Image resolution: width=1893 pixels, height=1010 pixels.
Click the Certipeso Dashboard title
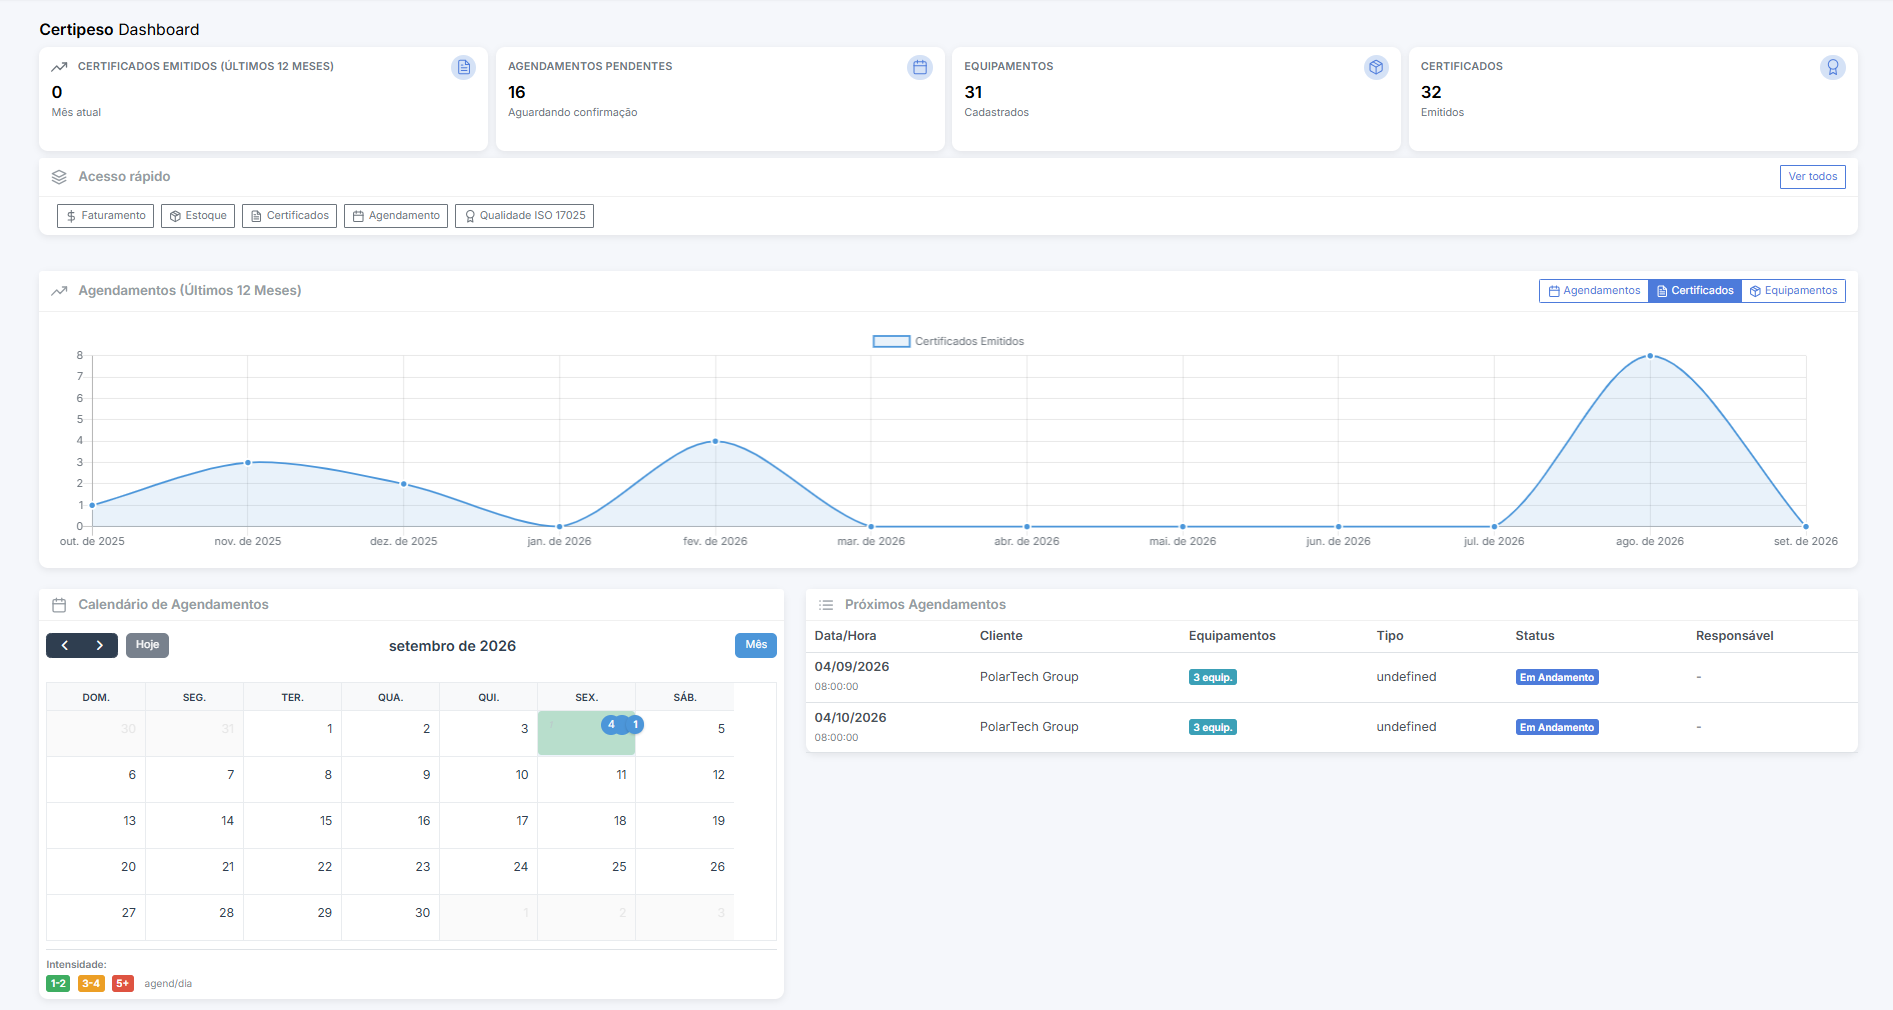[x=119, y=30]
